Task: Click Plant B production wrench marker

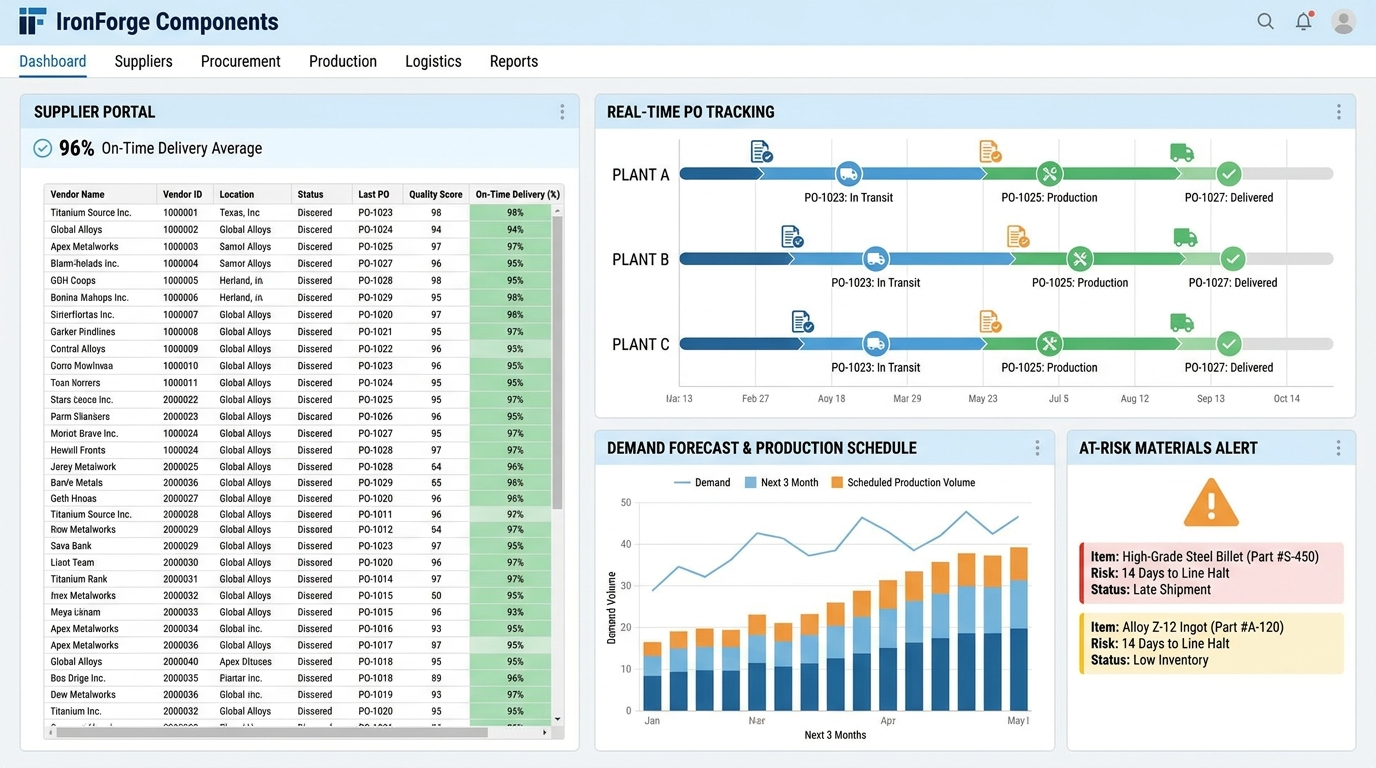Action: [1080, 259]
